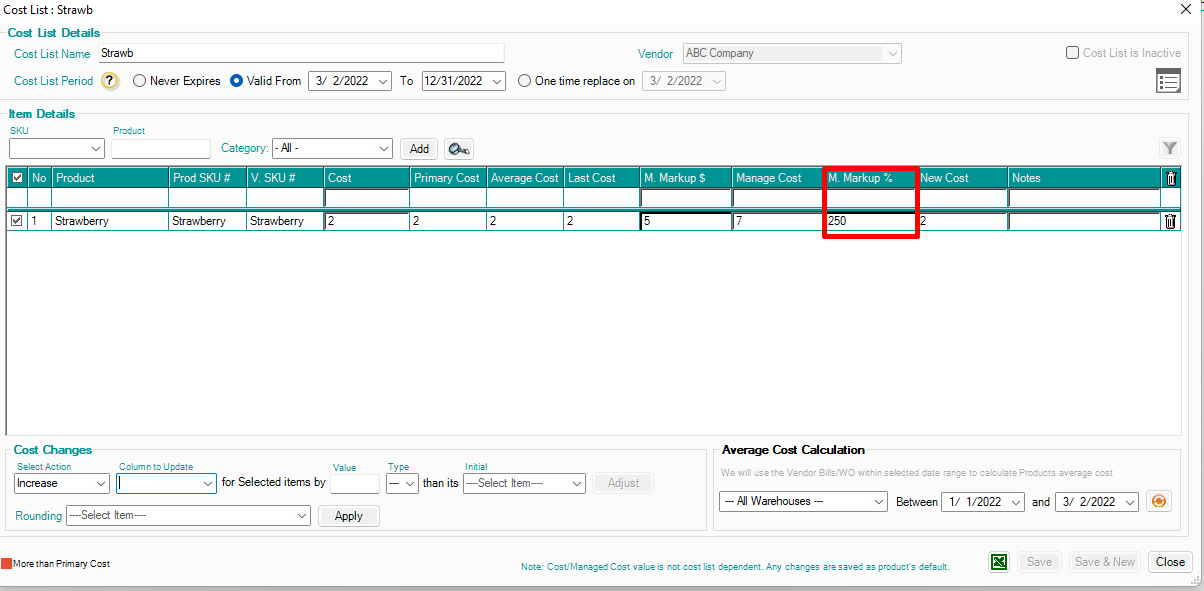1204x591 pixels.
Task: Click the help question mark icon
Action: 110,81
